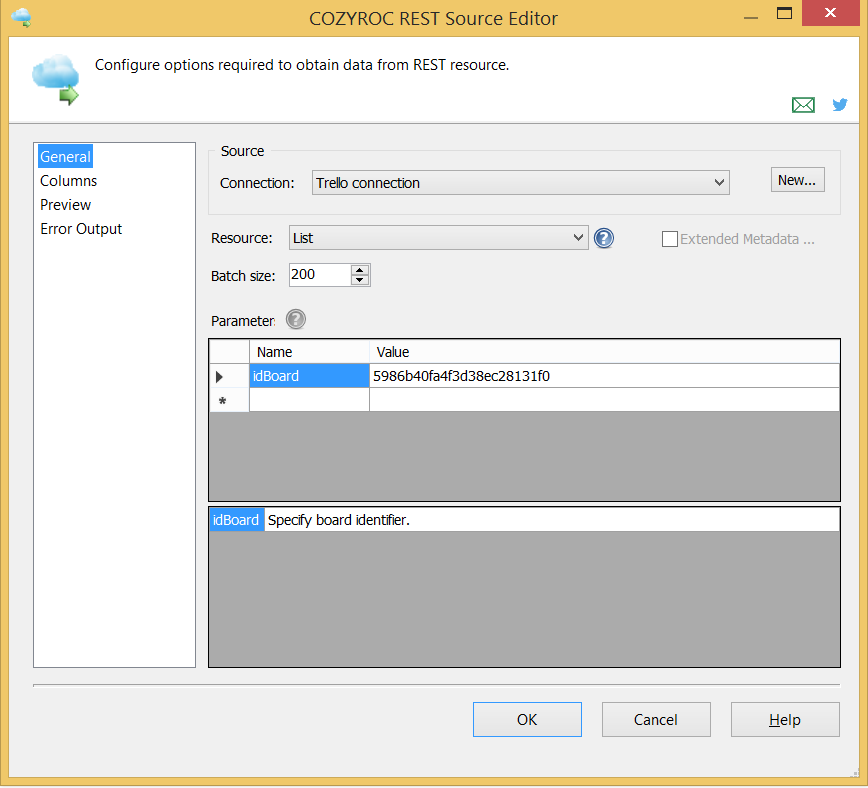Click the 'Specify board identifier.' description text
The height and width of the screenshot is (788, 868).
339,520
